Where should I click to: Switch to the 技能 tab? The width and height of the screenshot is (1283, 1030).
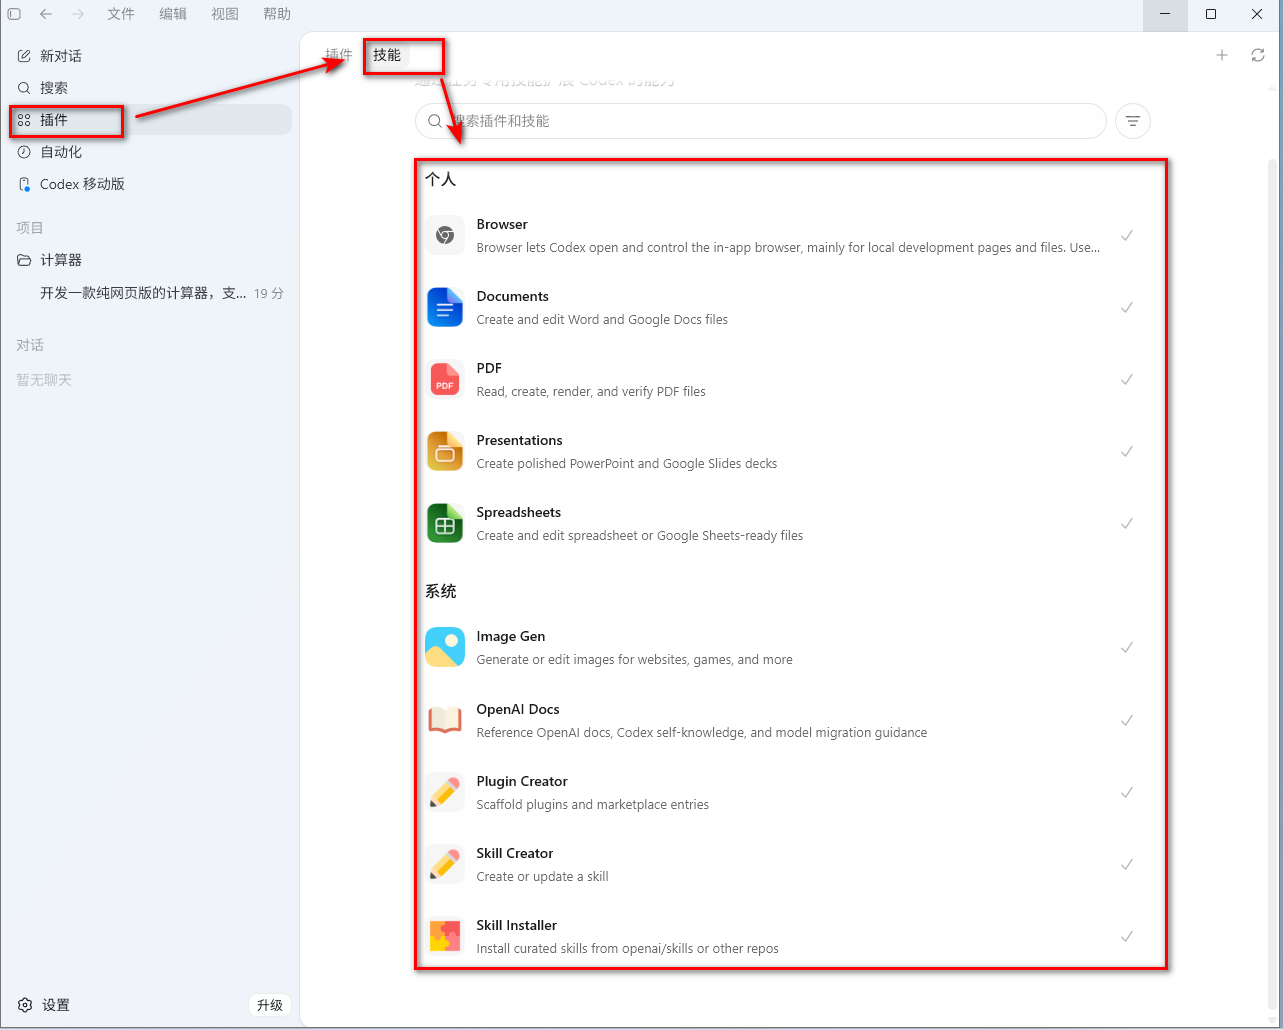387,55
